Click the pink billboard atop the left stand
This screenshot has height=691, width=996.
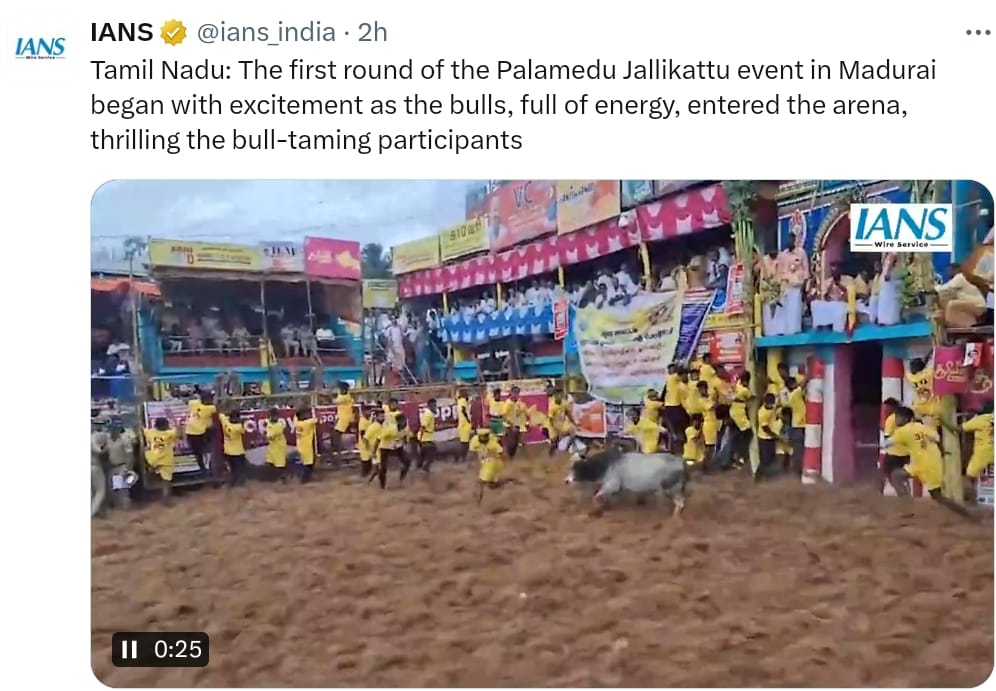click(332, 258)
